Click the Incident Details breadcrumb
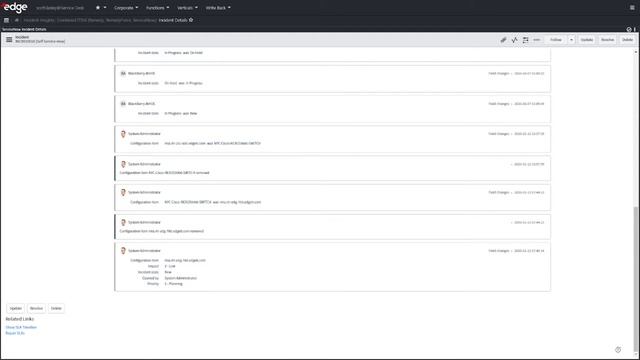Screen dimensions: 640x360 (173, 20)
